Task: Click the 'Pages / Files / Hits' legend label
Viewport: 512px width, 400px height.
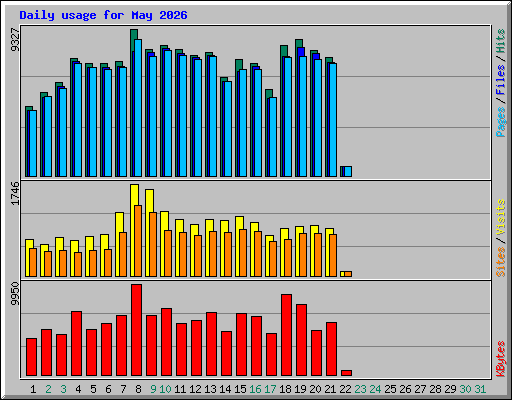Action: [500, 83]
